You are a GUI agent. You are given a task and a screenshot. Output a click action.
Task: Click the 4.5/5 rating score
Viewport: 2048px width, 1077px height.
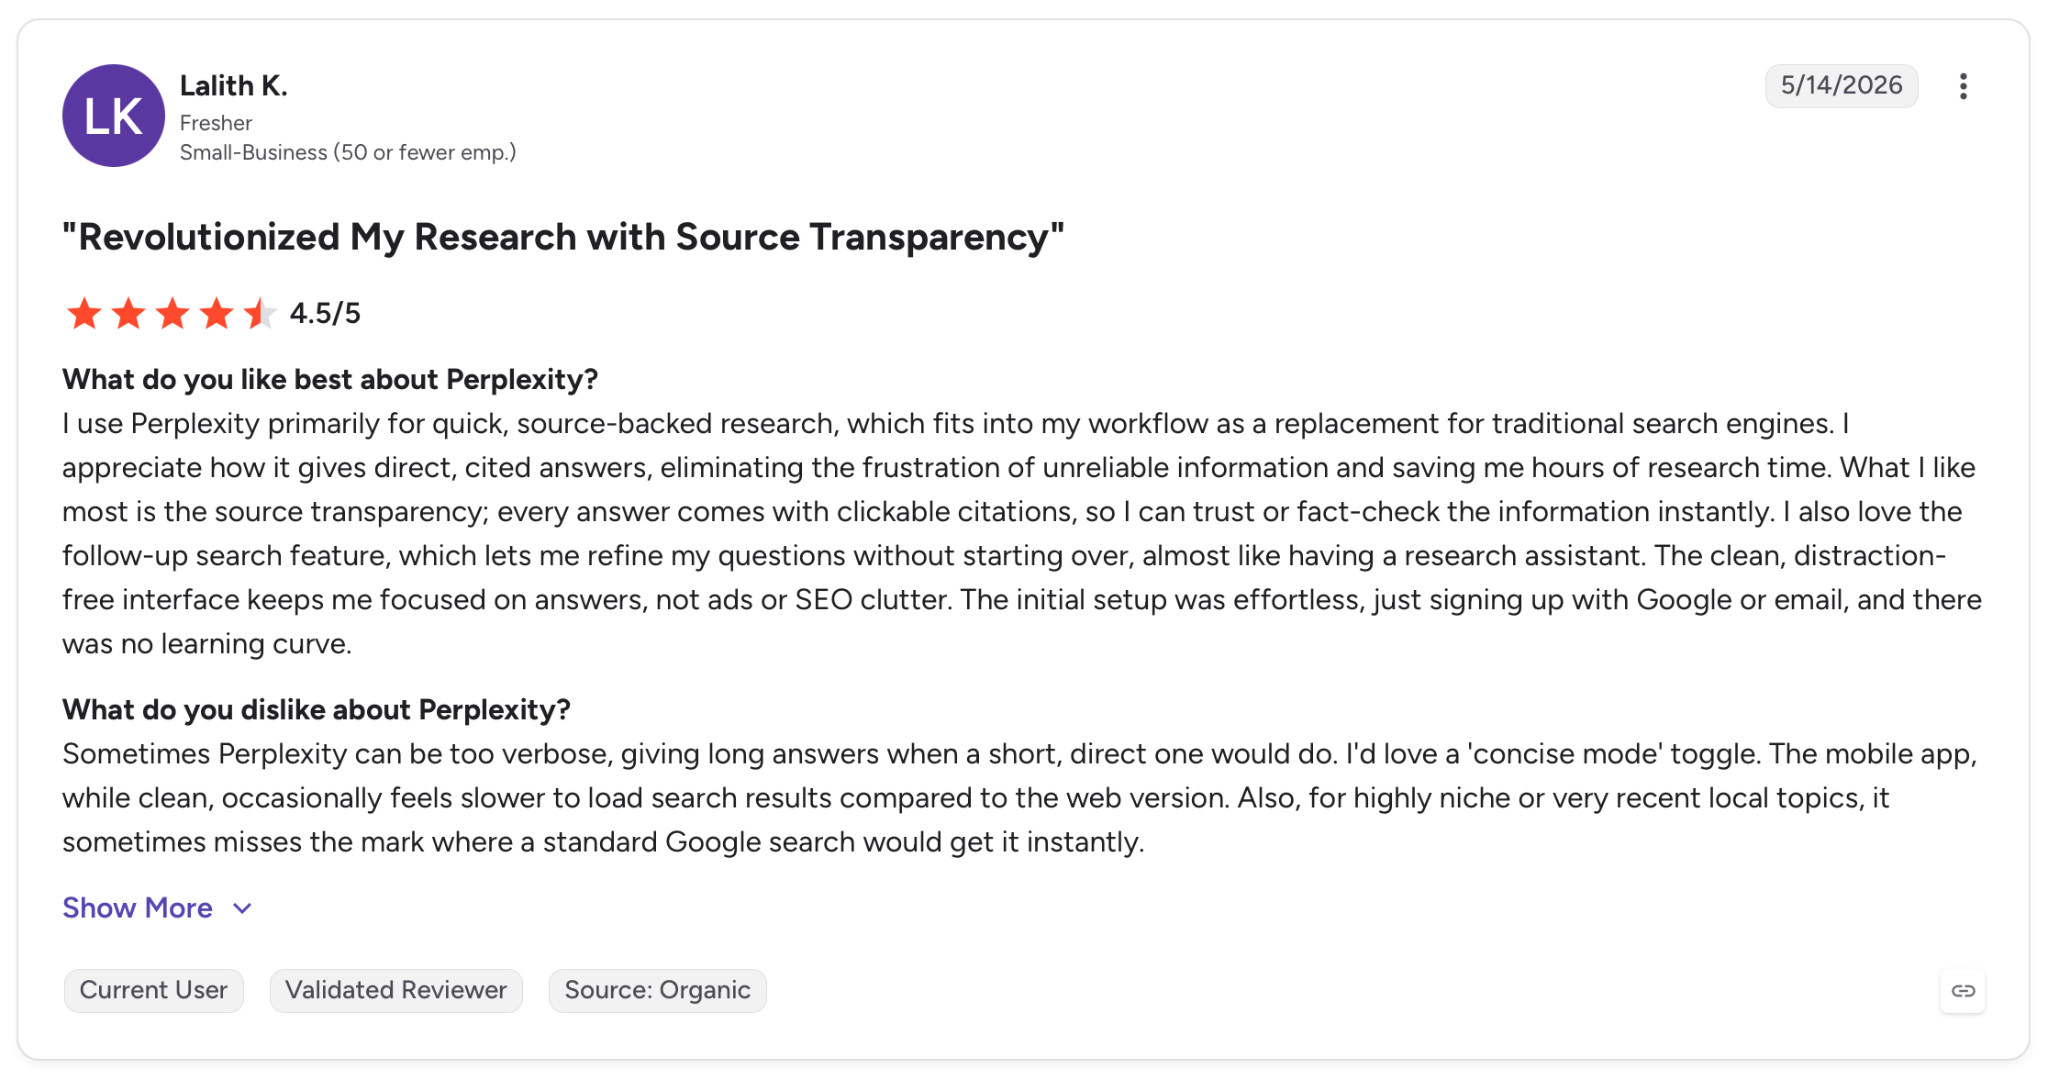point(325,313)
